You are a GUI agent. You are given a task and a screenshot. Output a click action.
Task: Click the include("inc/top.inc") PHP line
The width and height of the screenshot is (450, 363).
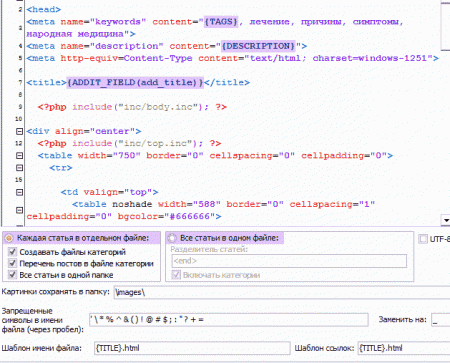pyautogui.click(x=129, y=143)
